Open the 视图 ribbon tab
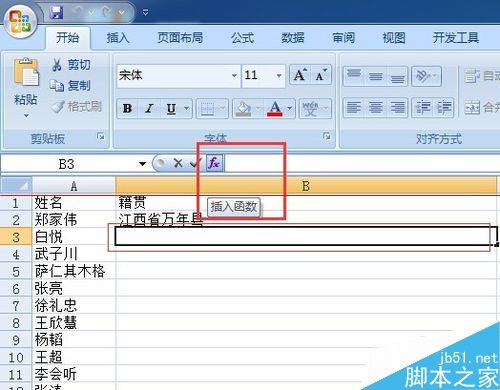This screenshot has width=500, height=390. 394,38
